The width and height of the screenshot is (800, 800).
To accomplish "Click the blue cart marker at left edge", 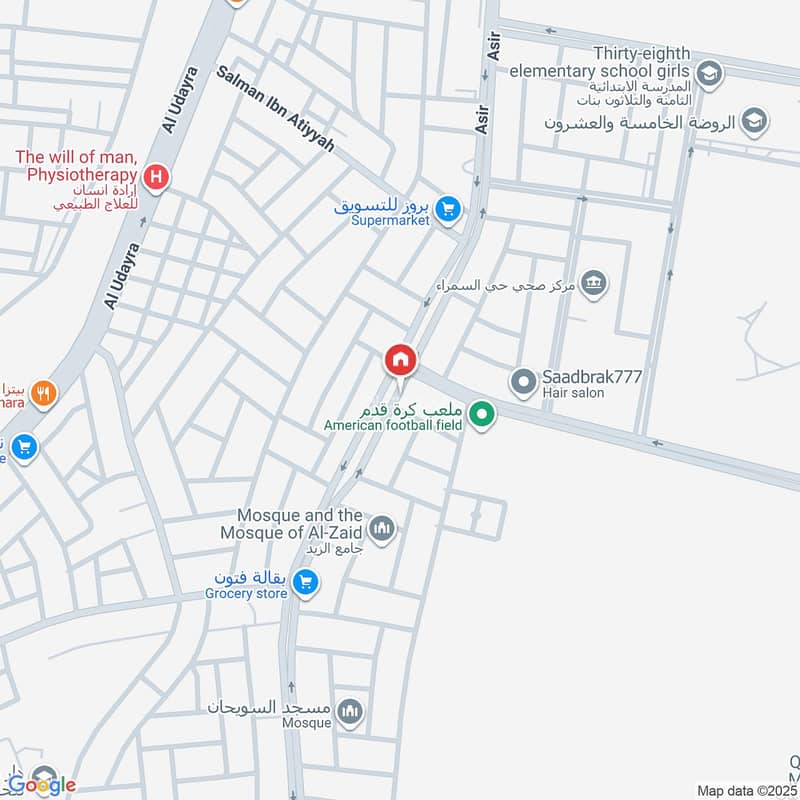I will pos(24,447).
